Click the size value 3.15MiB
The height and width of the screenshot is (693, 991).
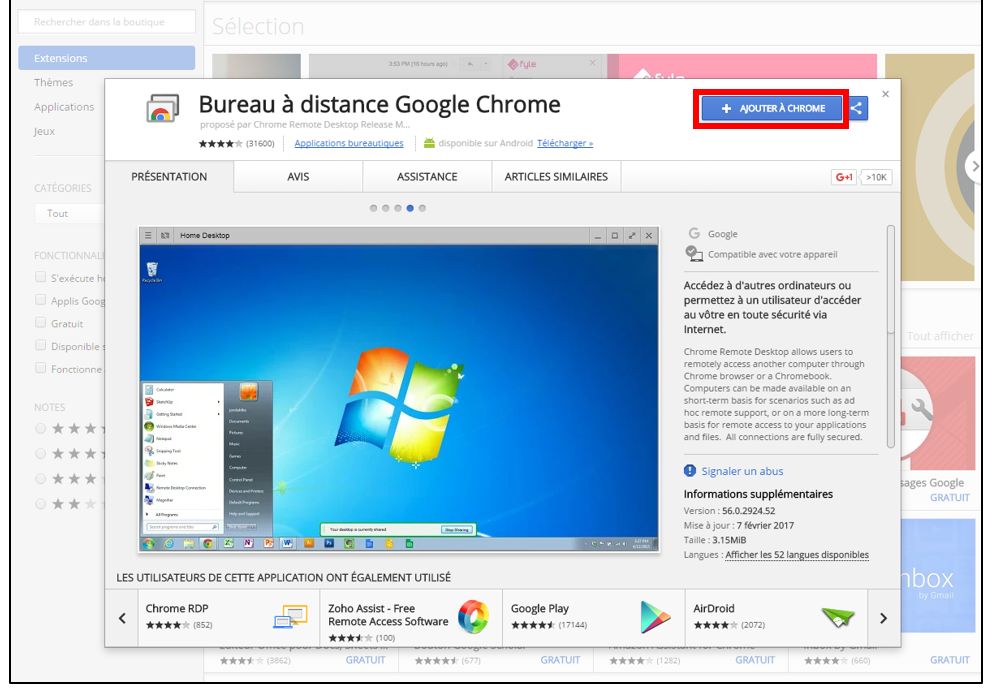tap(729, 540)
